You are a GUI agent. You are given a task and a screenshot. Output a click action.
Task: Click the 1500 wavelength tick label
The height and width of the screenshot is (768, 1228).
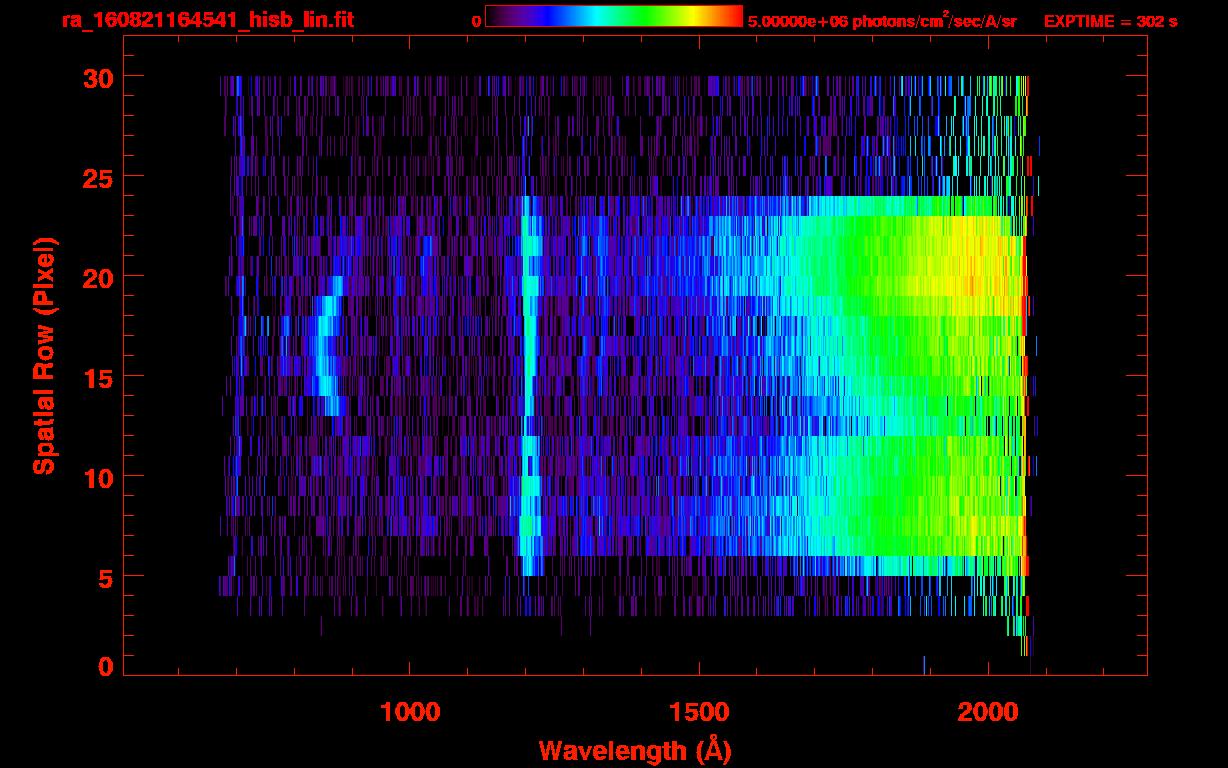pyautogui.click(x=699, y=712)
